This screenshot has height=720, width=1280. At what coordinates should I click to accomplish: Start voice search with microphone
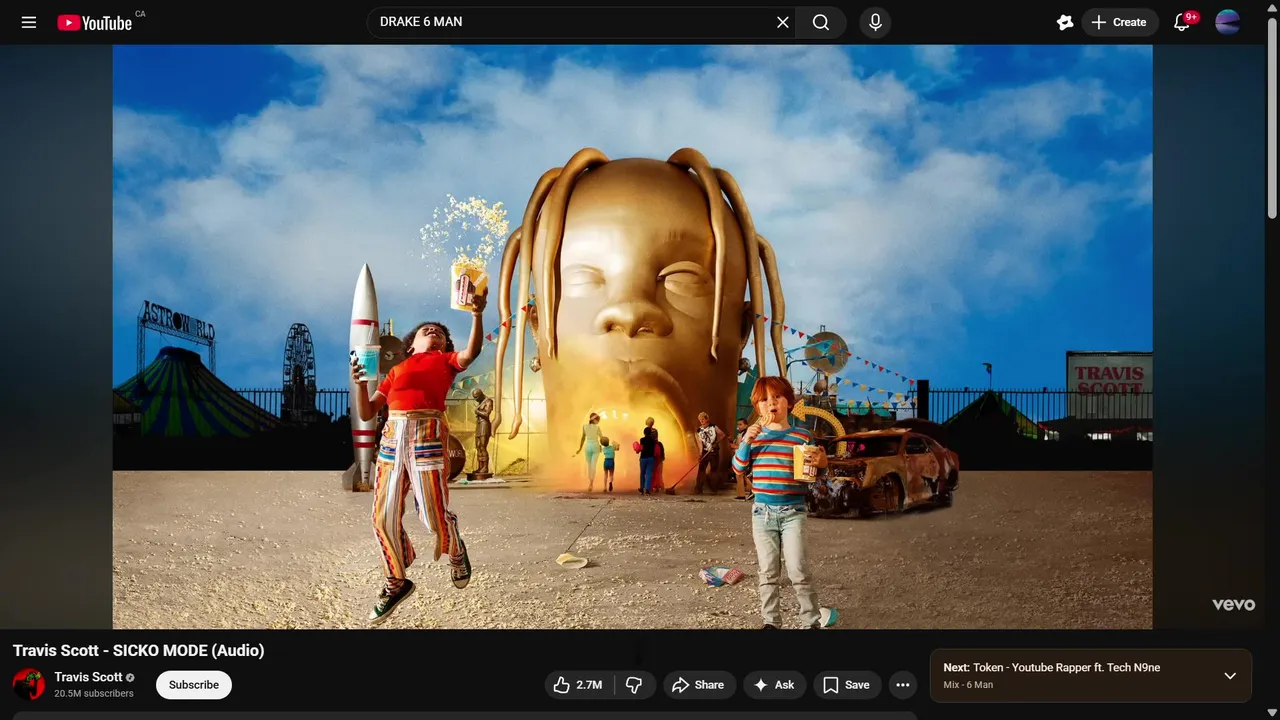pos(875,22)
